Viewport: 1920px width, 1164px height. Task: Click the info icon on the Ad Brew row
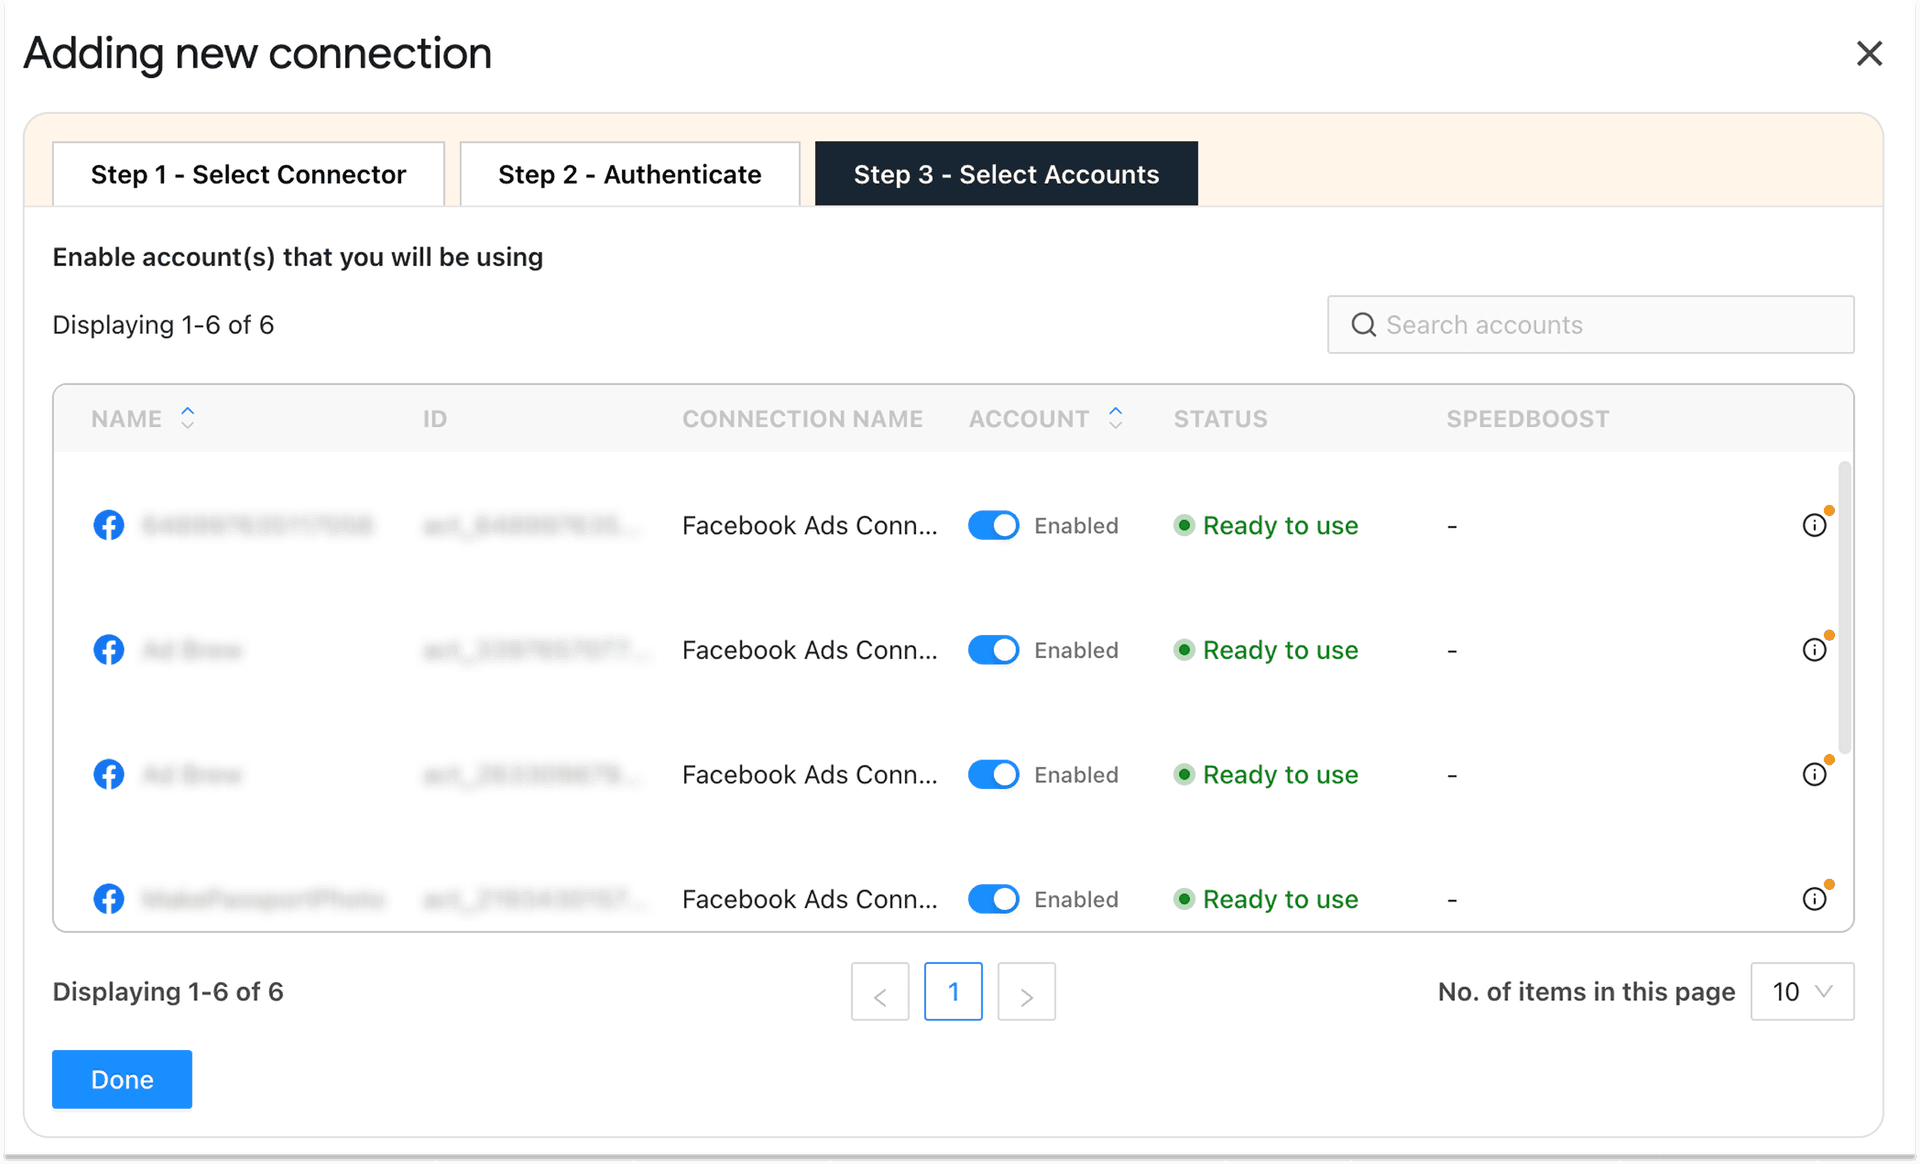(1815, 648)
